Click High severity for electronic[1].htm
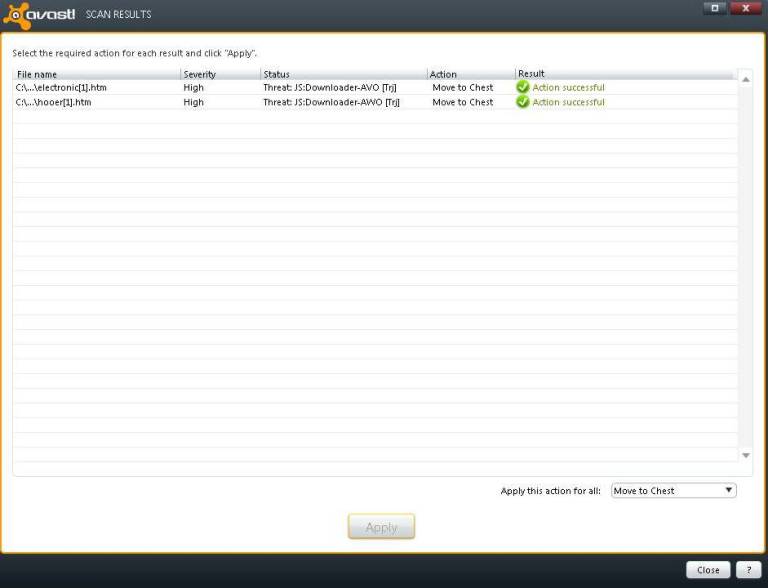The image size is (768, 588). tap(193, 88)
